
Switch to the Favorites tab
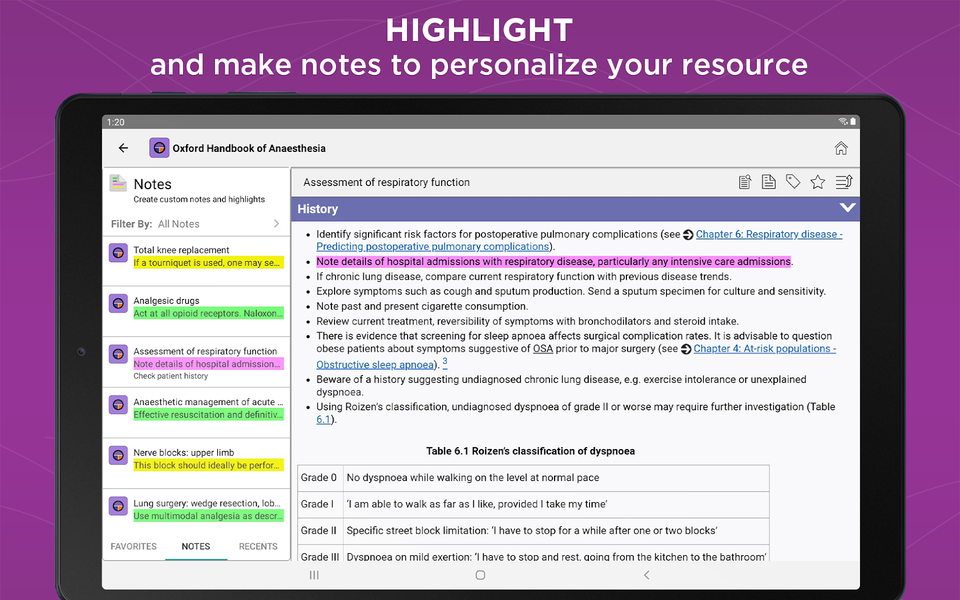133,546
